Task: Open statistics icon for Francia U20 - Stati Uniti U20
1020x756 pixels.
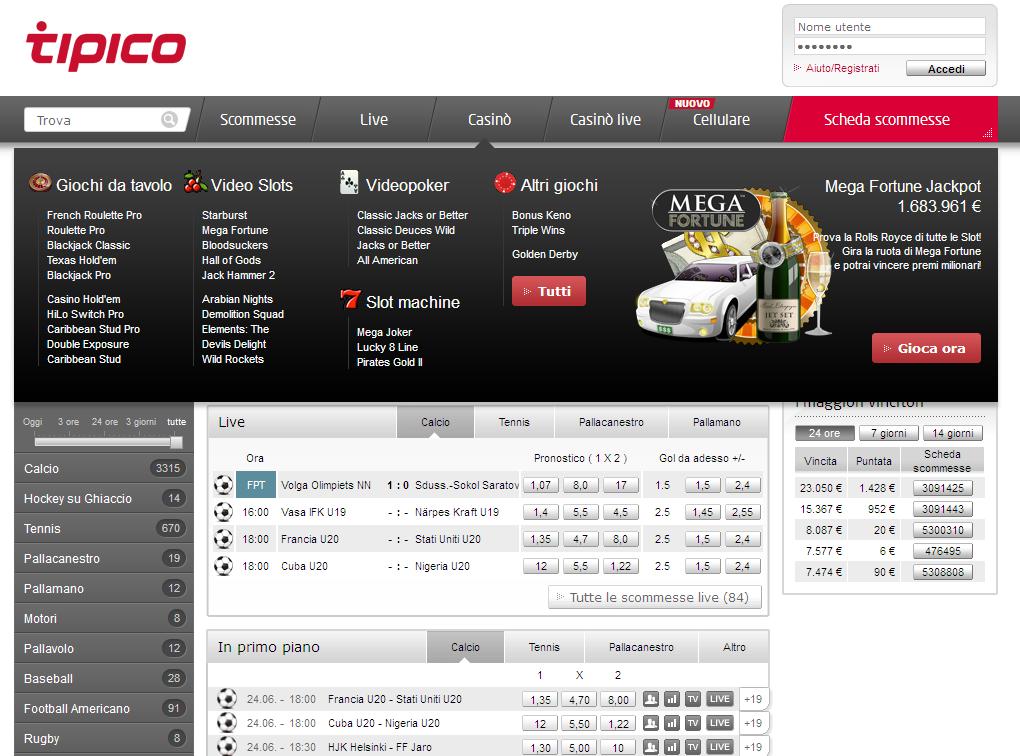Action: pyautogui.click(x=672, y=699)
